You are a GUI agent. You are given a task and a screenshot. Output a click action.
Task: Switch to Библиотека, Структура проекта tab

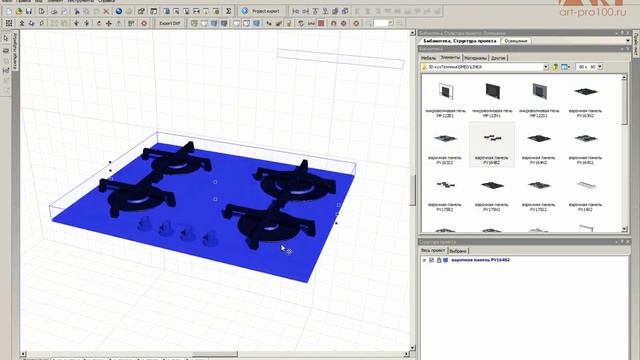[459, 41]
